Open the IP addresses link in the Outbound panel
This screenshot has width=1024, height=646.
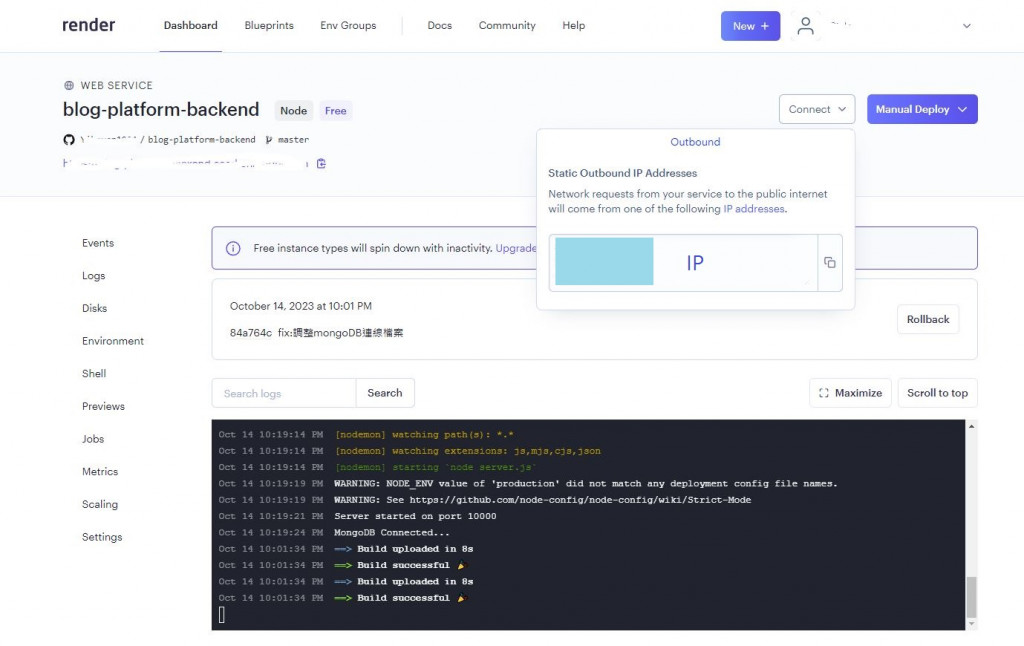754,209
